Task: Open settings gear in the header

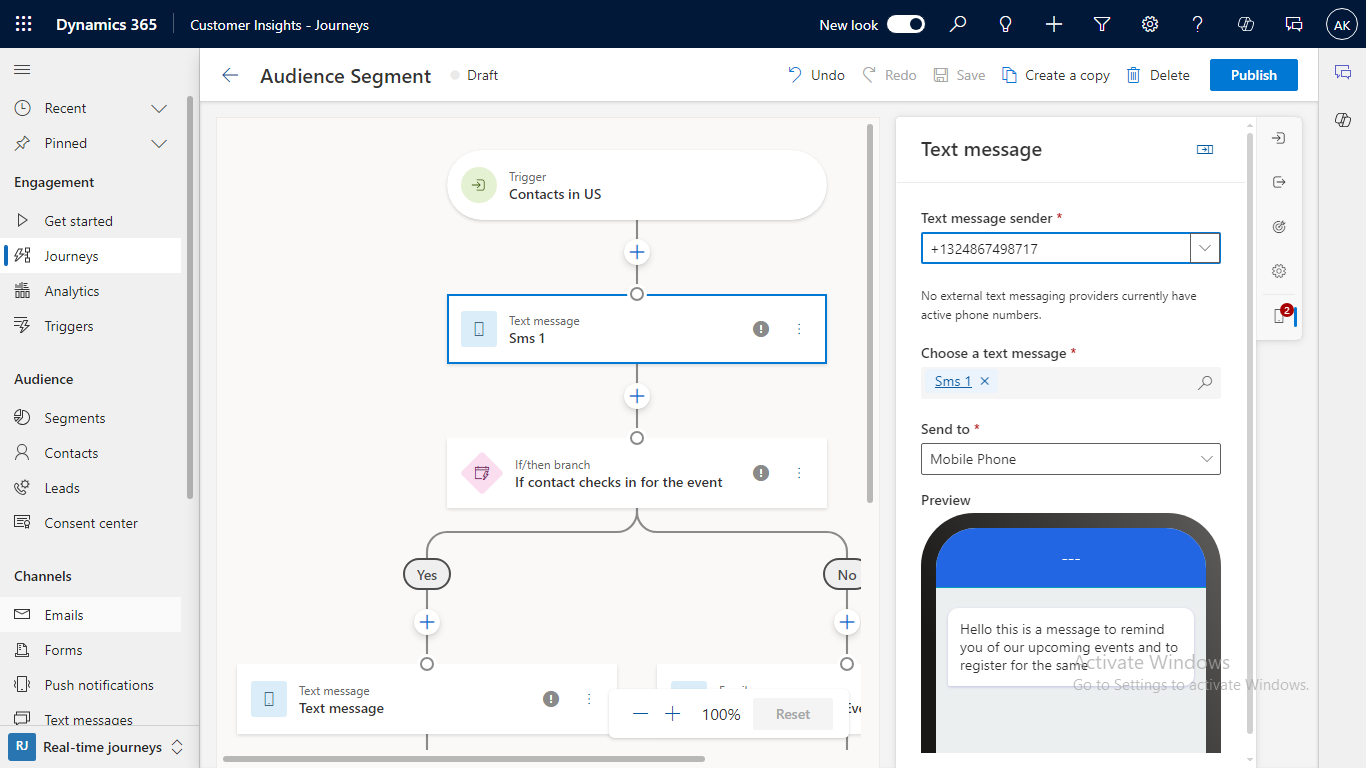Action: tap(1150, 24)
